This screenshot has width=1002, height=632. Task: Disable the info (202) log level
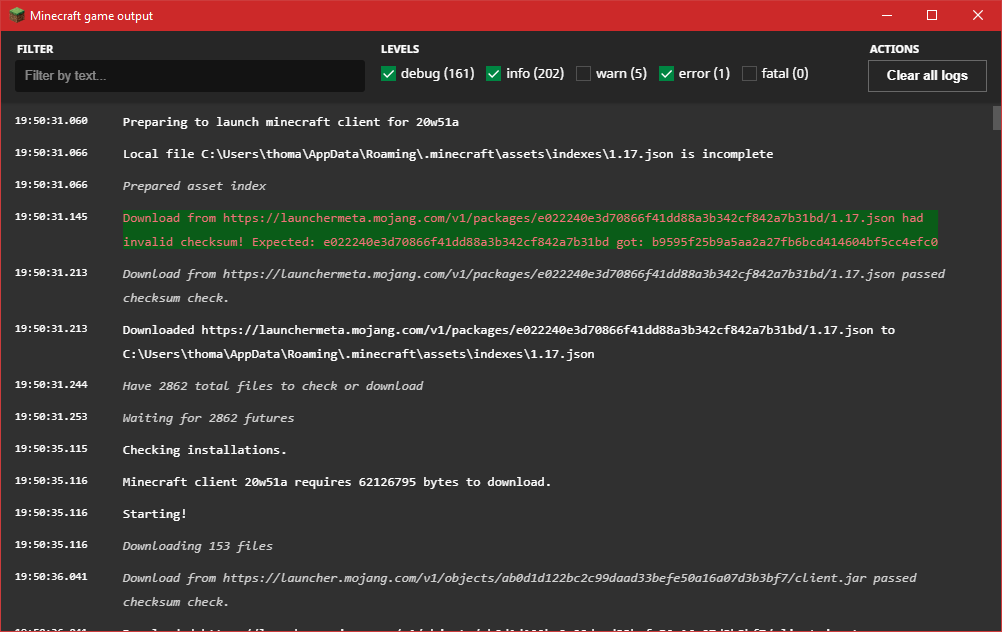pyautogui.click(x=494, y=74)
